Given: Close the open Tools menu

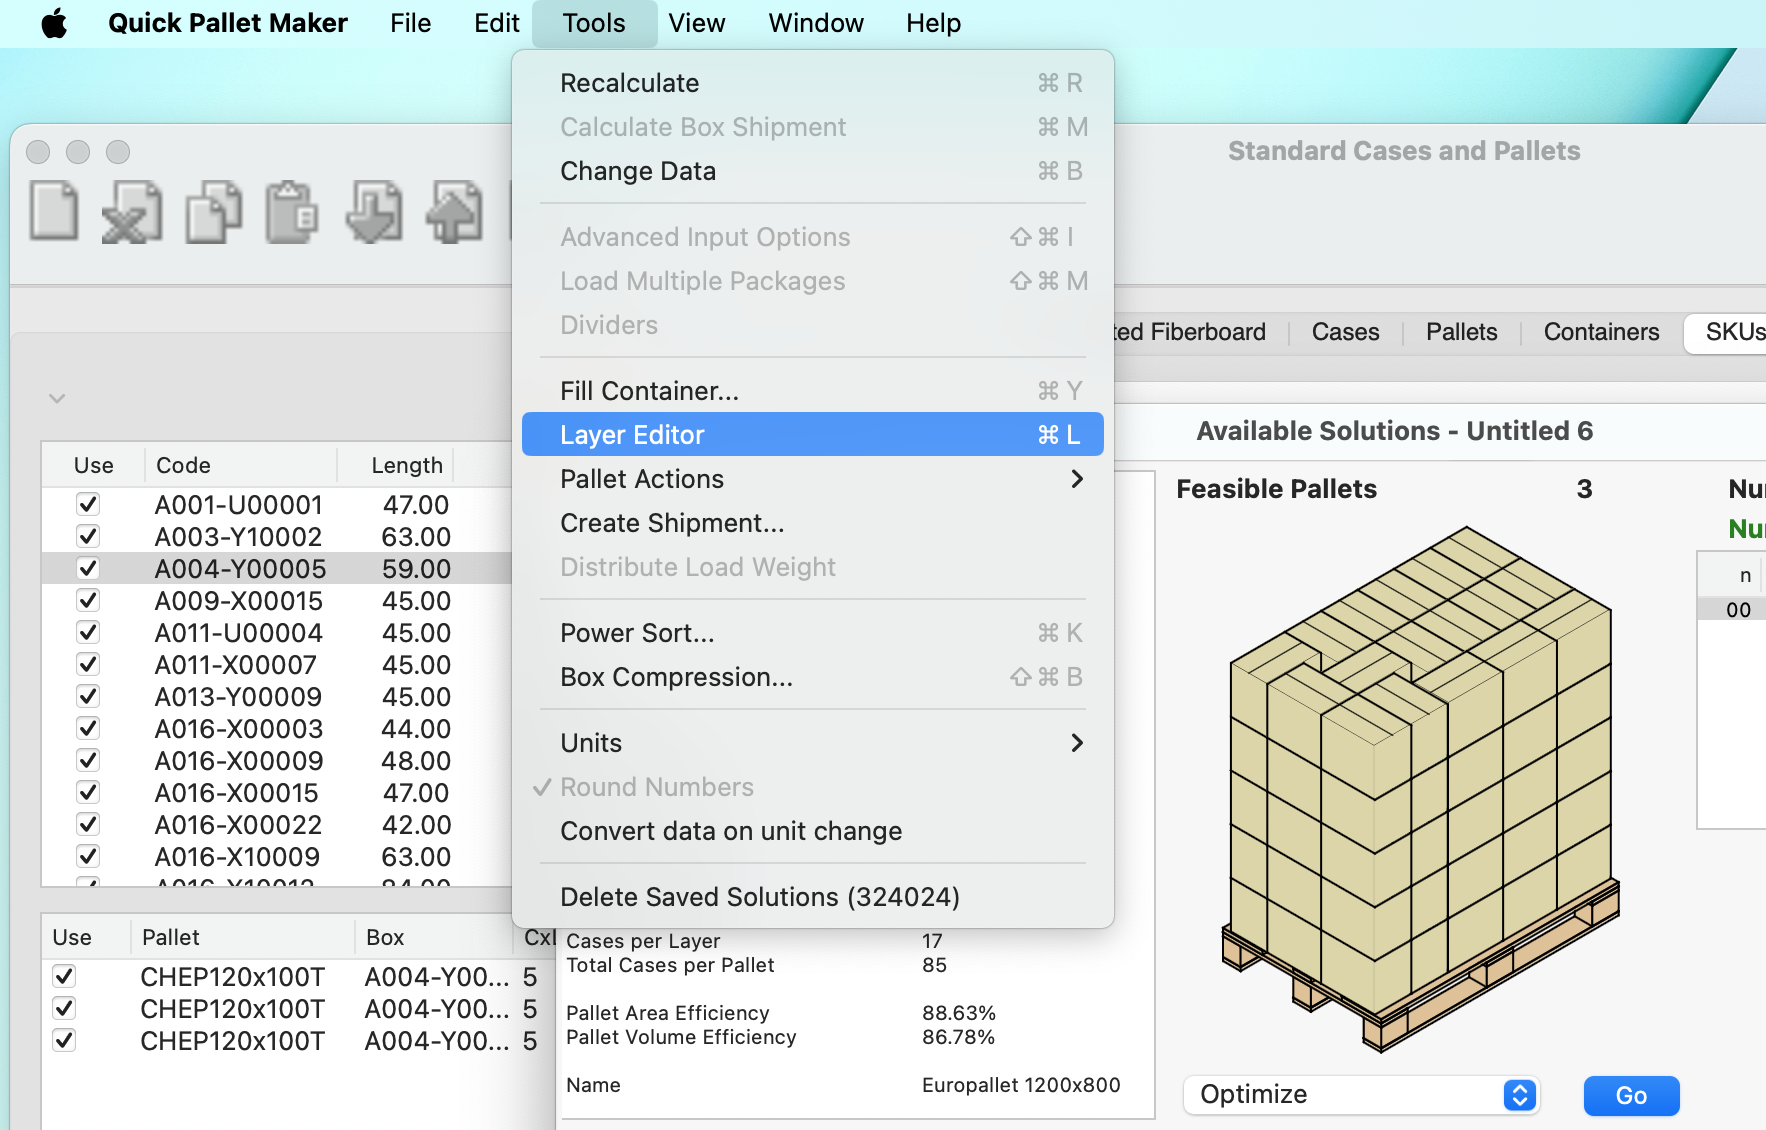Looking at the screenshot, I should point(594,23).
